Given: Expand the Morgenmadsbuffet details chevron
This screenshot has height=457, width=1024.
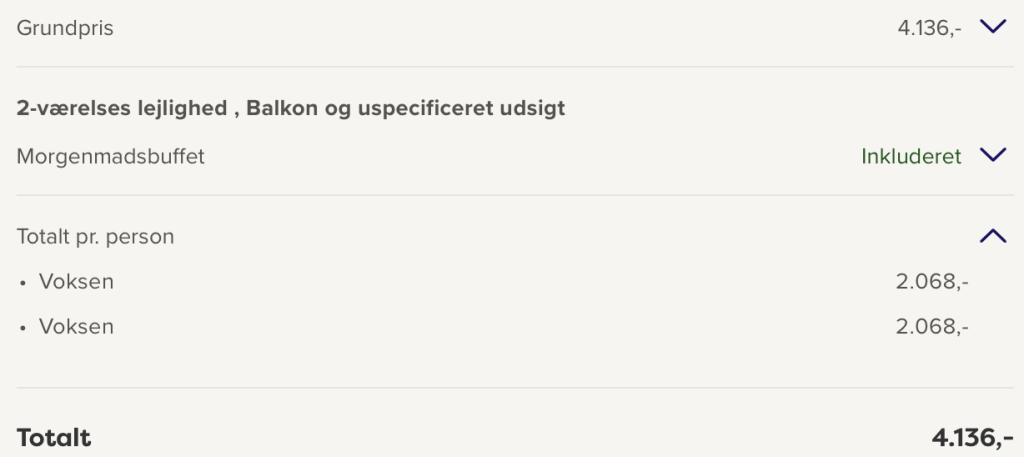Looking at the screenshot, I should [x=992, y=156].
